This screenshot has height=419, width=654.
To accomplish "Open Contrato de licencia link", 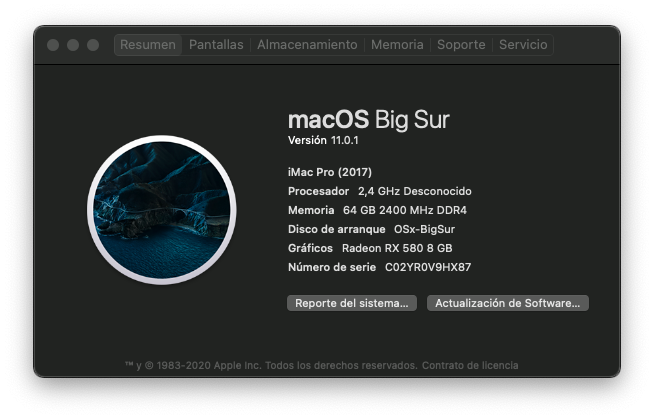I will 470,366.
